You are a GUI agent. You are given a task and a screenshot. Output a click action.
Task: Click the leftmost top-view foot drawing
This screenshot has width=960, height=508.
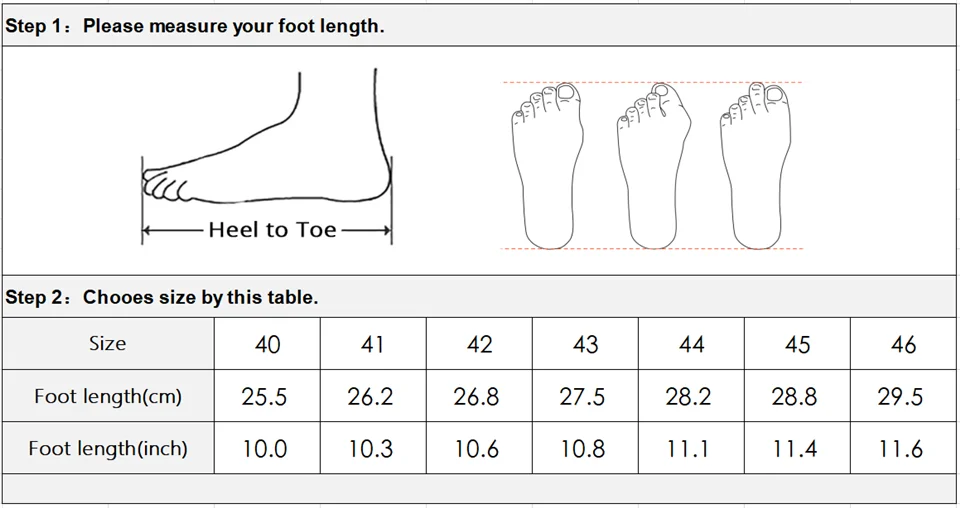[x=545, y=166]
